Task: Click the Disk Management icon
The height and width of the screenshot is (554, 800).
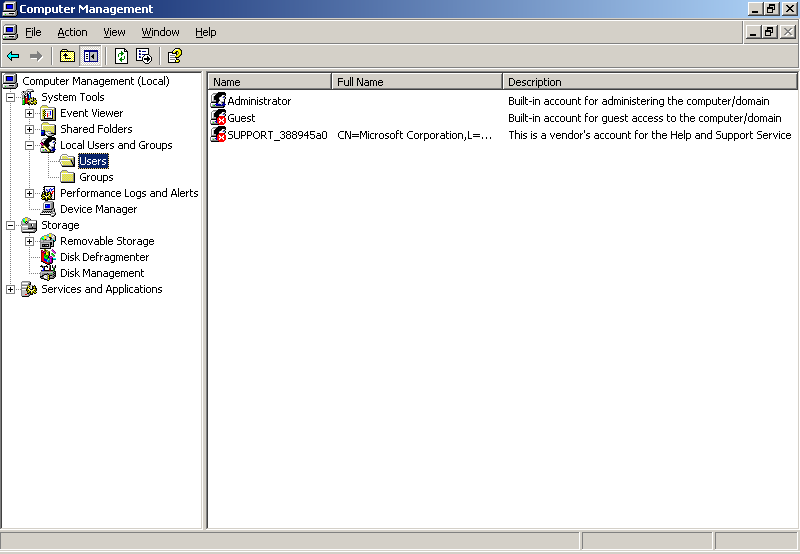Action: click(48, 273)
